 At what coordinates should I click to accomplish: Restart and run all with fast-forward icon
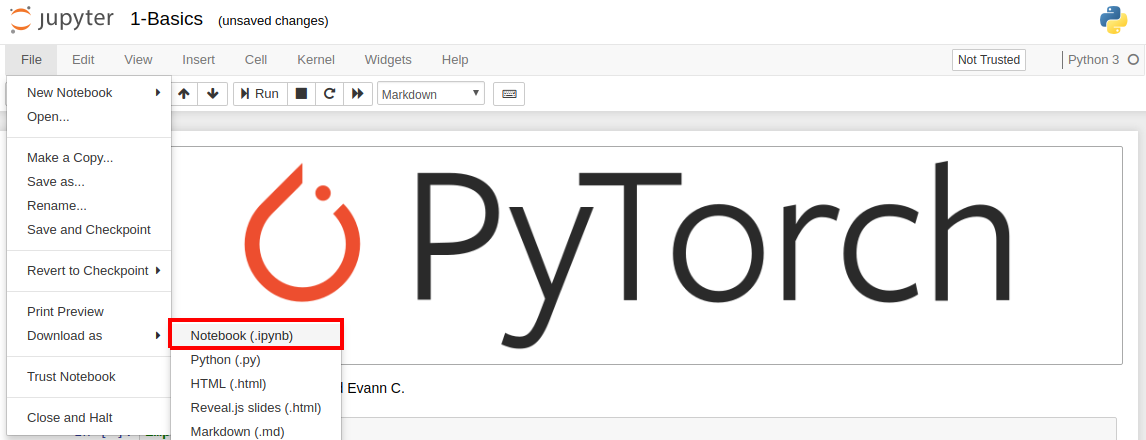357,94
